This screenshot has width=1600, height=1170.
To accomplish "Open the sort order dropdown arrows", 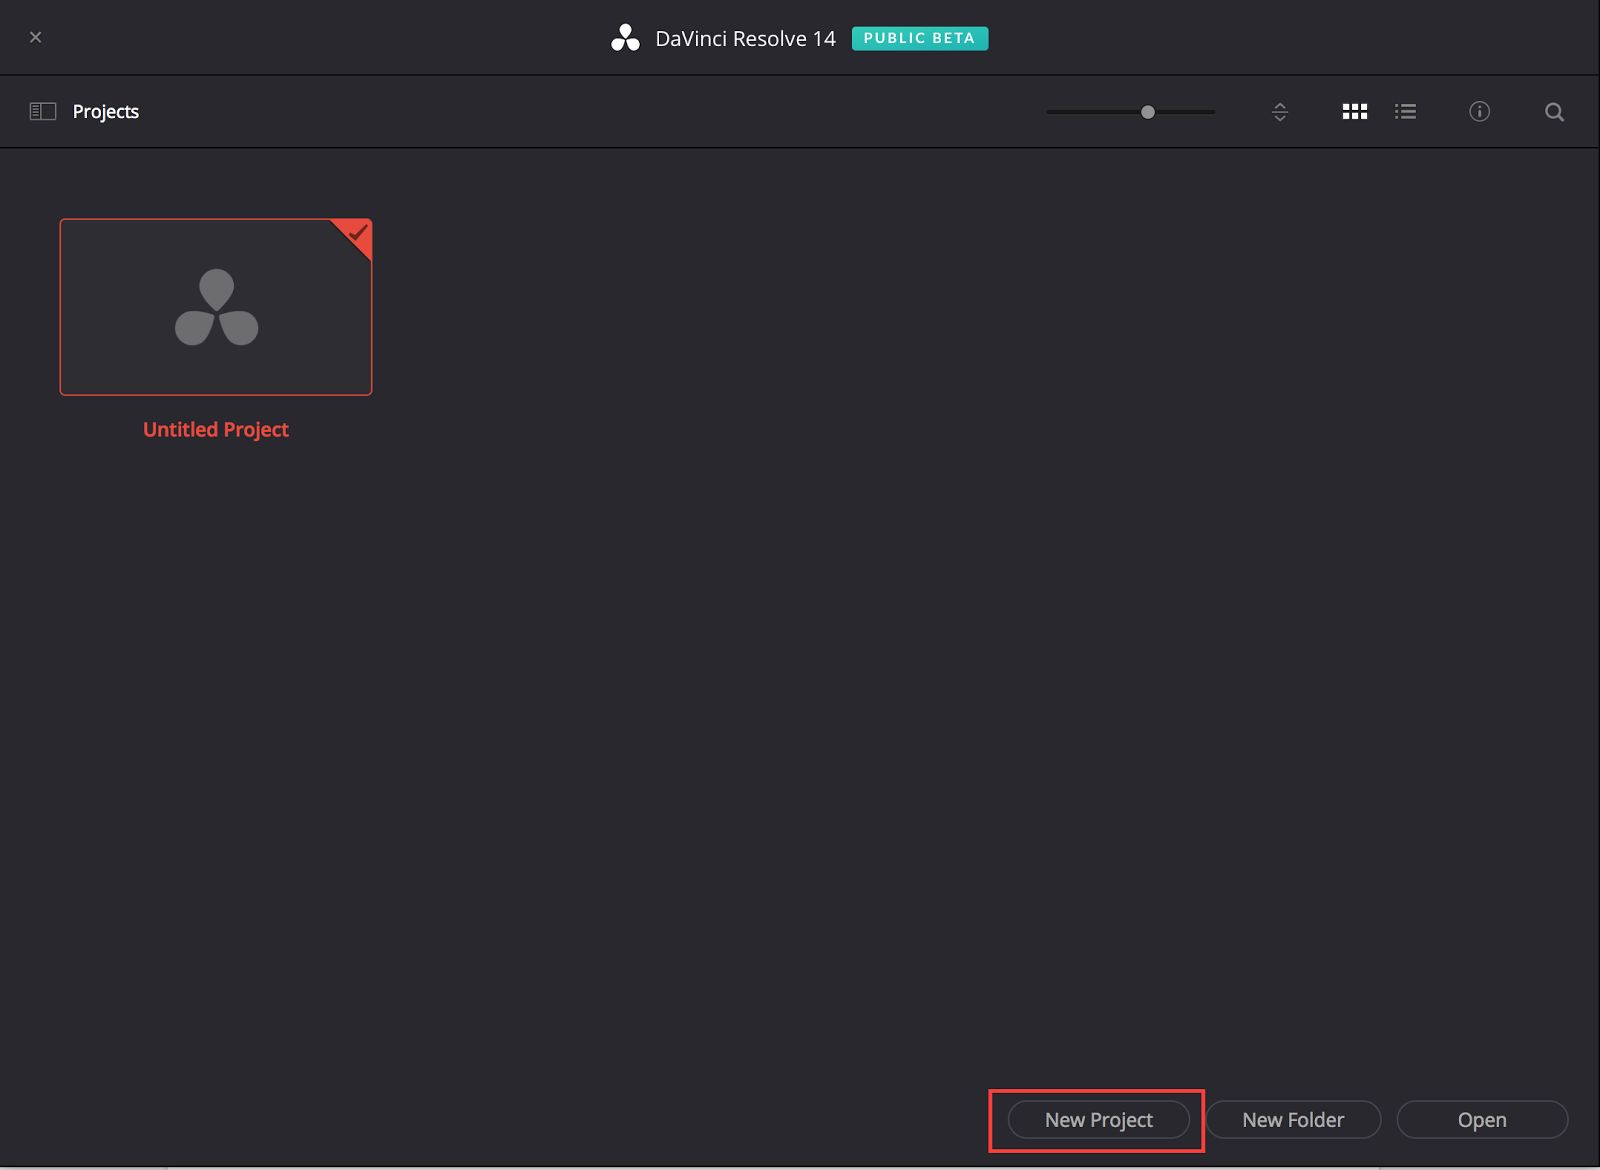I will (1280, 112).
